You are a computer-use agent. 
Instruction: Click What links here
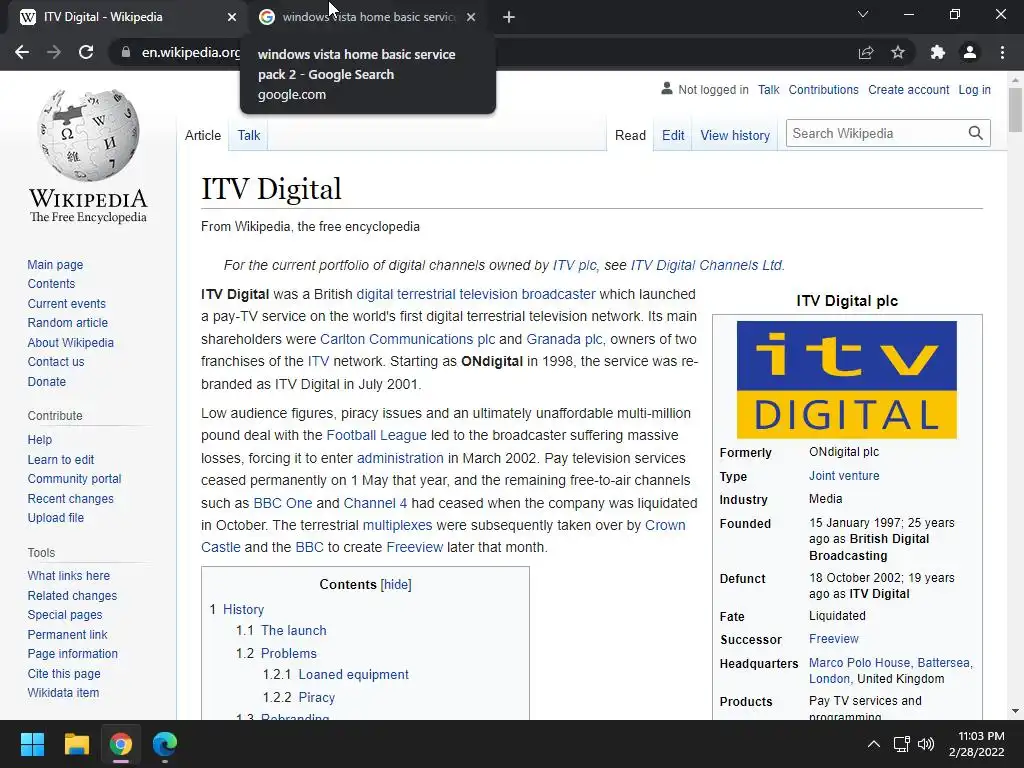tap(69, 575)
